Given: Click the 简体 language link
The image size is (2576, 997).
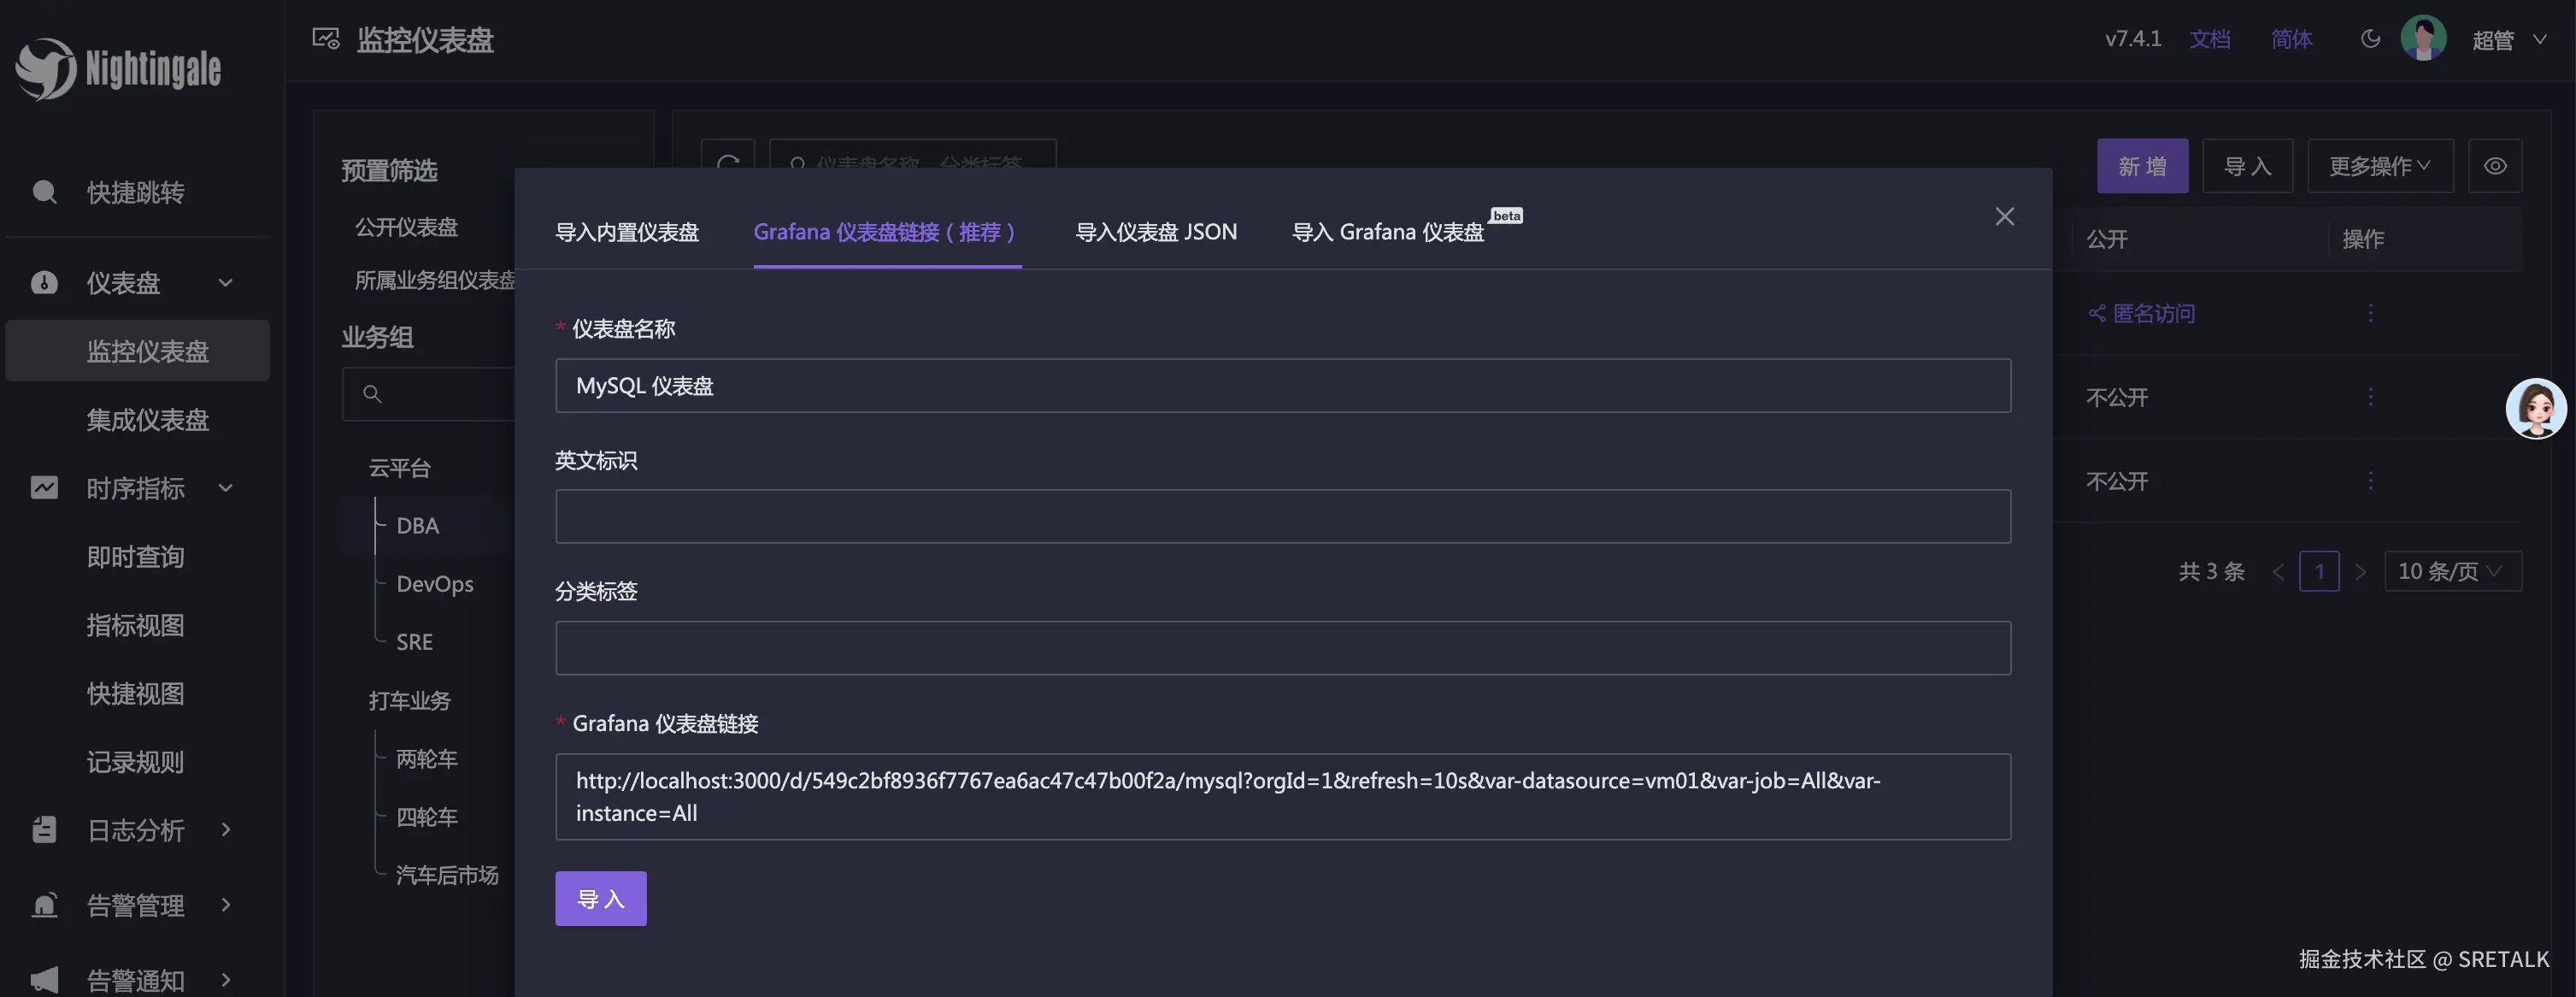Looking at the screenshot, I should tap(2291, 39).
